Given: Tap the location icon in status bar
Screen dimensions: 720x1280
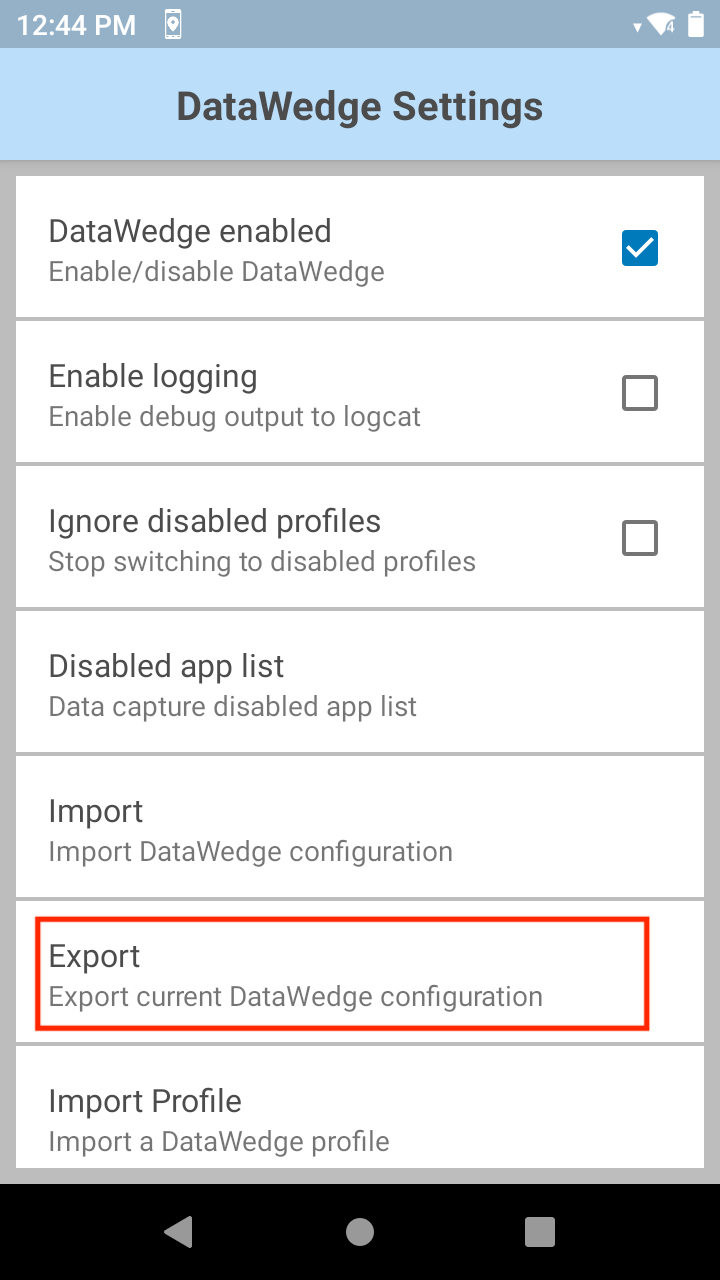Looking at the screenshot, I should pos(173,25).
